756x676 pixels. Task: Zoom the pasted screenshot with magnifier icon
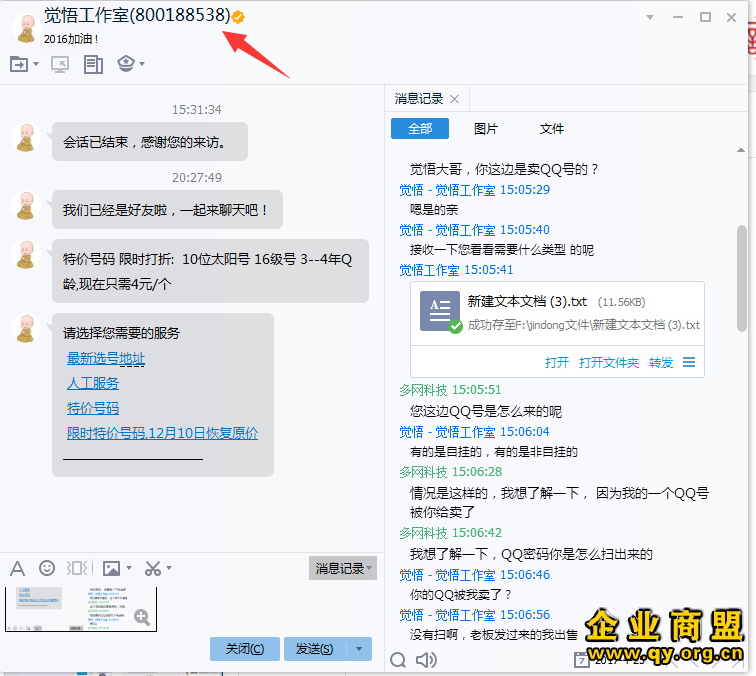(142, 617)
